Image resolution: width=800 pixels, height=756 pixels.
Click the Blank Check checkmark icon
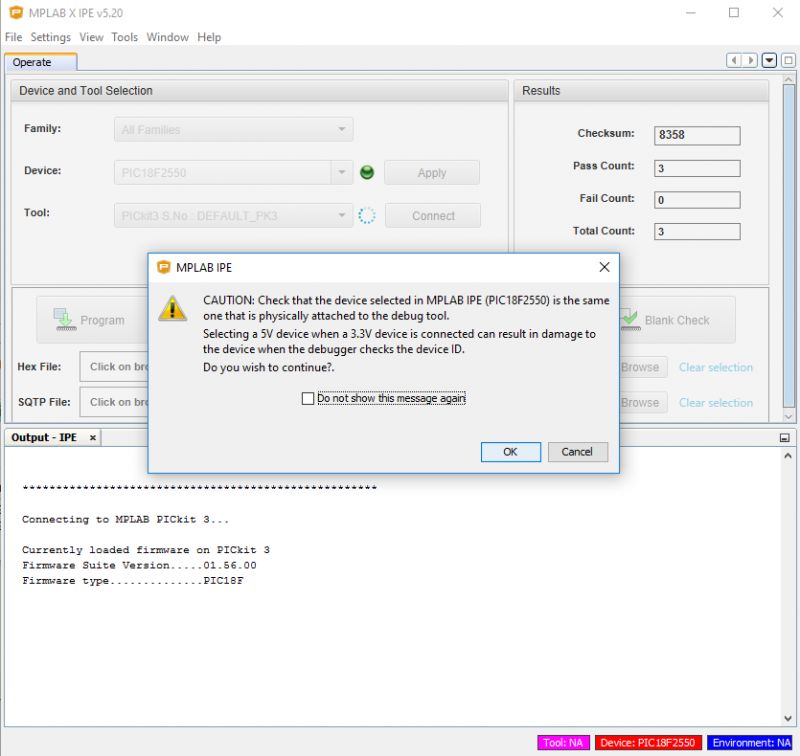pos(630,319)
